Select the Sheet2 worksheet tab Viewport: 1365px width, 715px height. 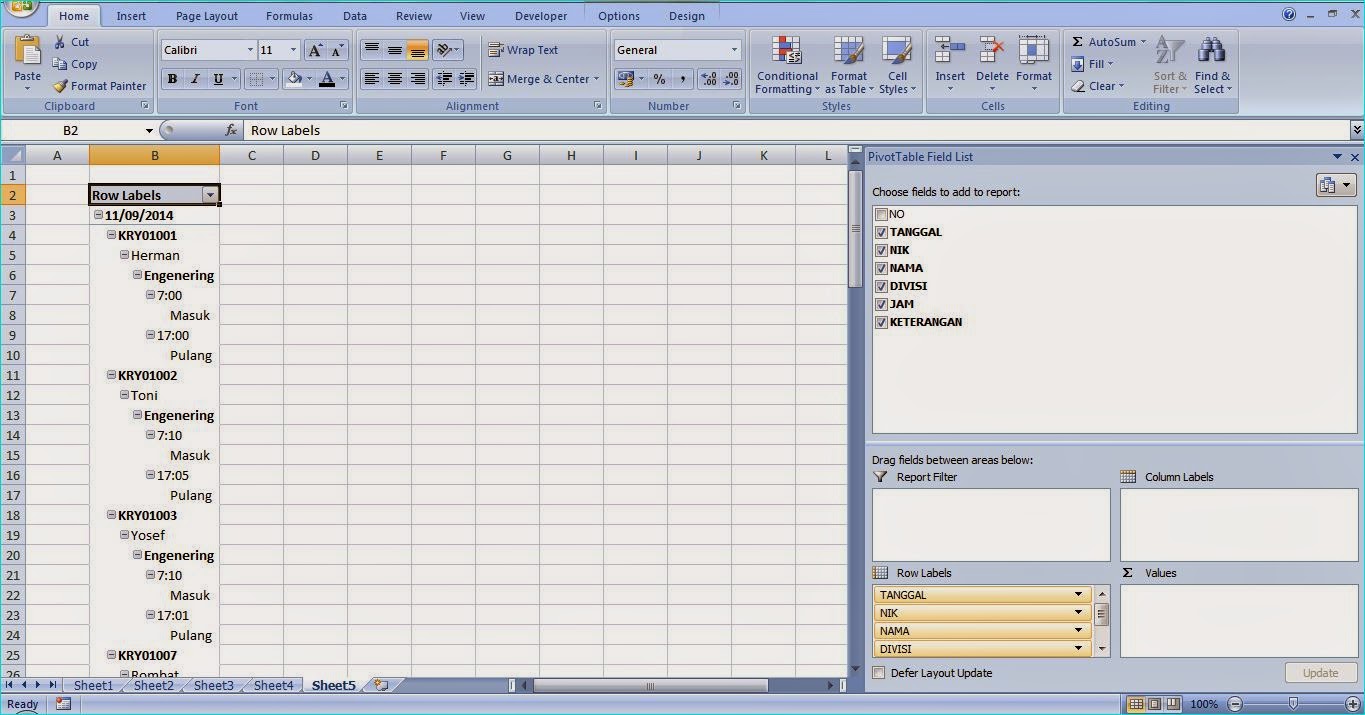[x=152, y=685]
